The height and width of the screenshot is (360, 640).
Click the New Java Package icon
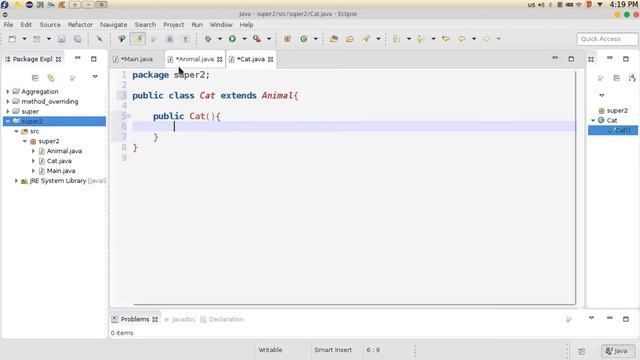click(x=287, y=39)
